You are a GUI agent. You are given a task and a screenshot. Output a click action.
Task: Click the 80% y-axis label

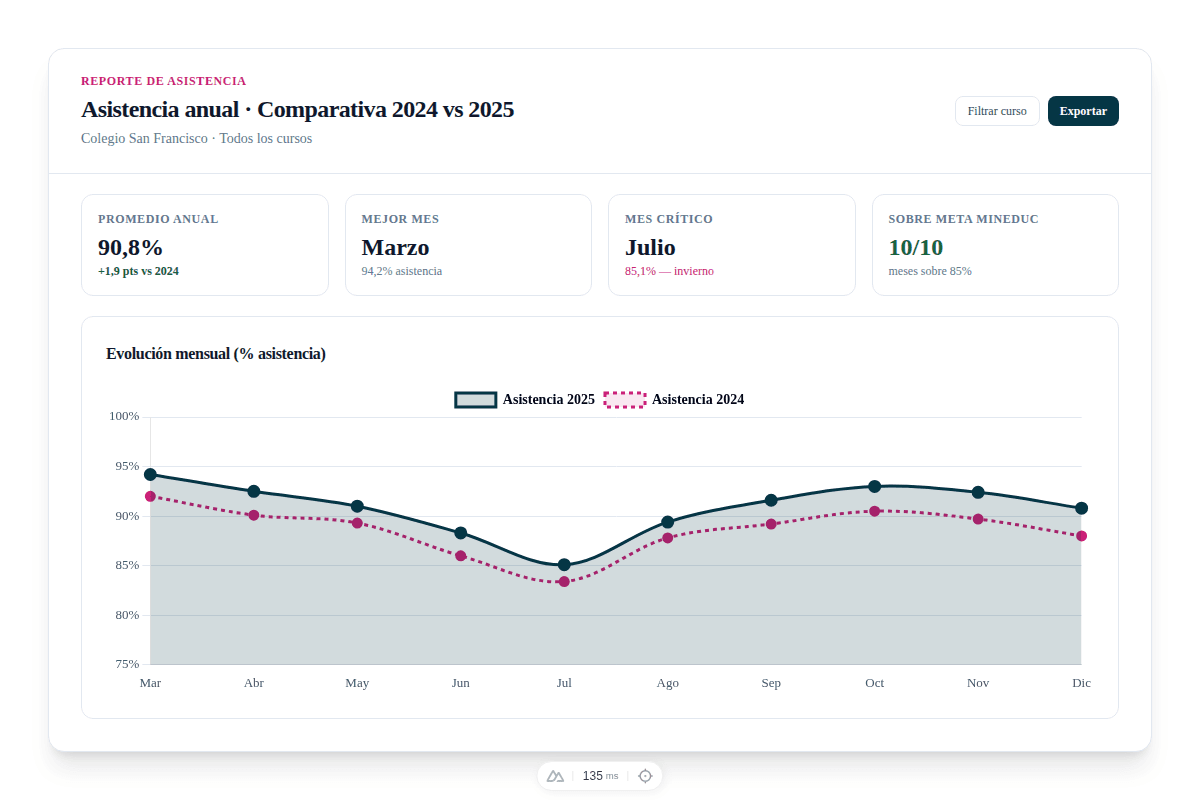tap(127, 615)
